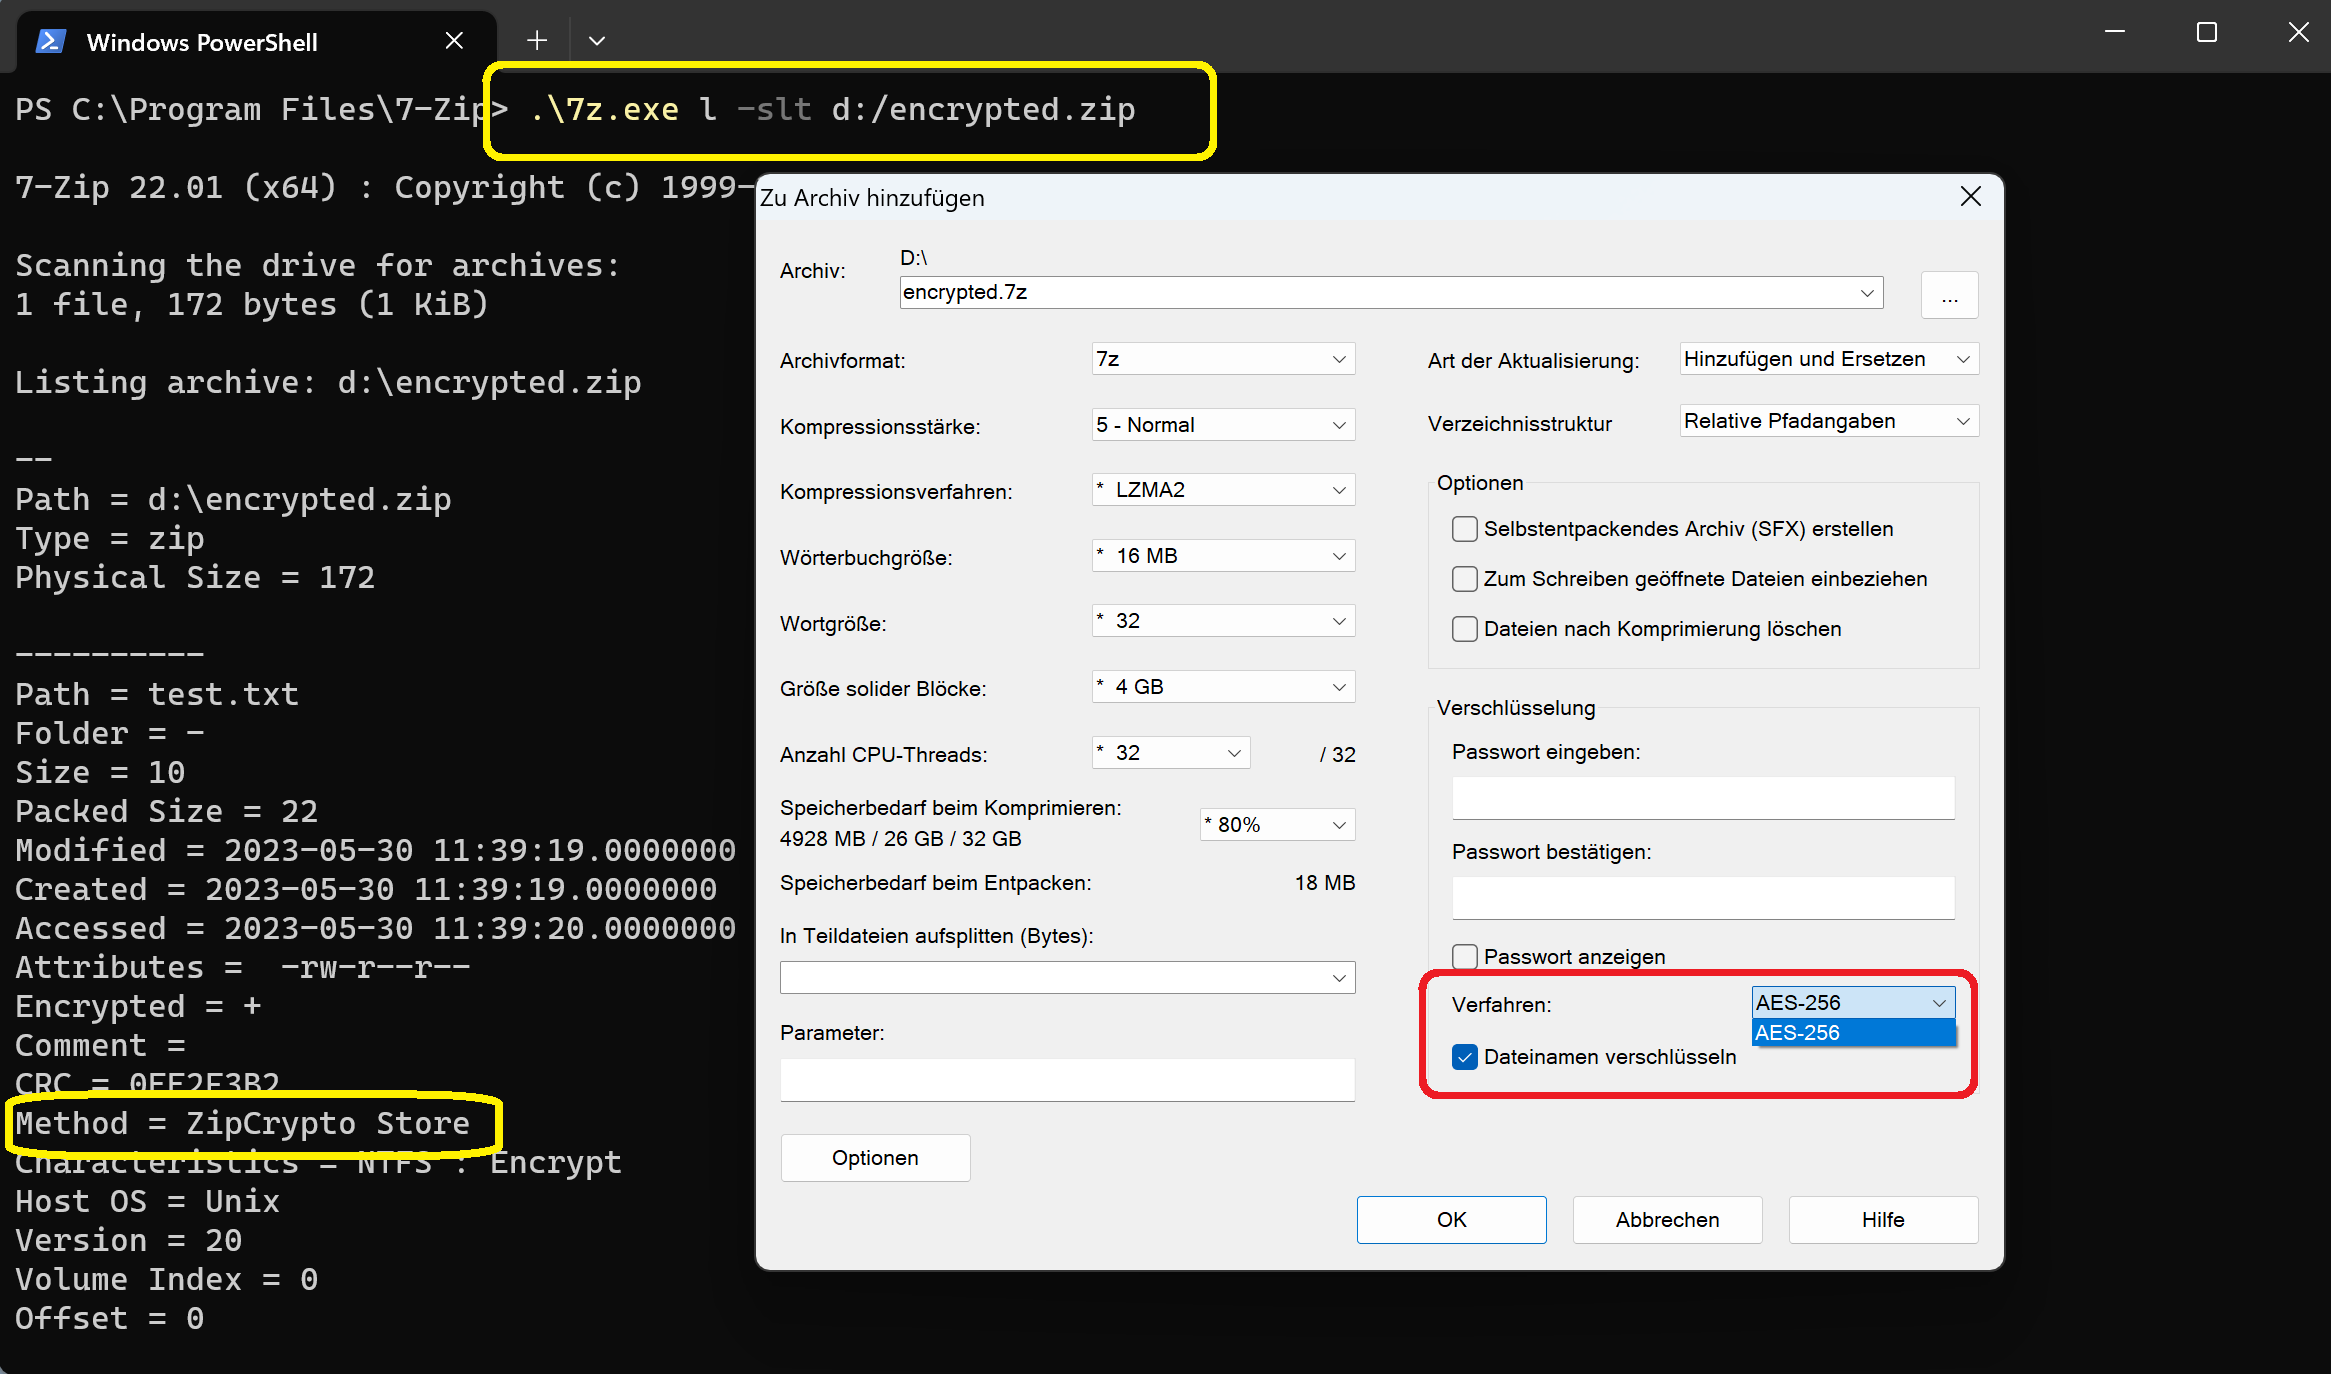The image size is (2331, 1374).
Task: Open the Archivformat dropdown
Action: (1223, 359)
